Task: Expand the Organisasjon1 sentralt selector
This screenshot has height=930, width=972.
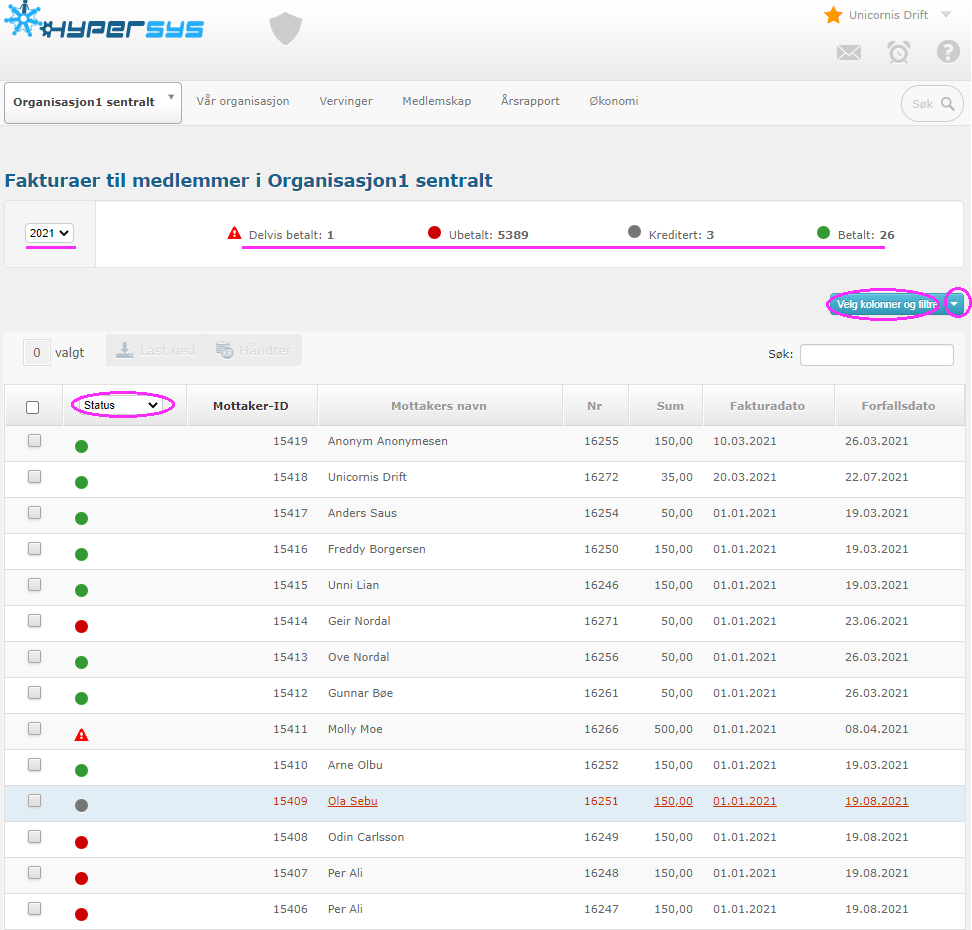Action: tap(93, 102)
